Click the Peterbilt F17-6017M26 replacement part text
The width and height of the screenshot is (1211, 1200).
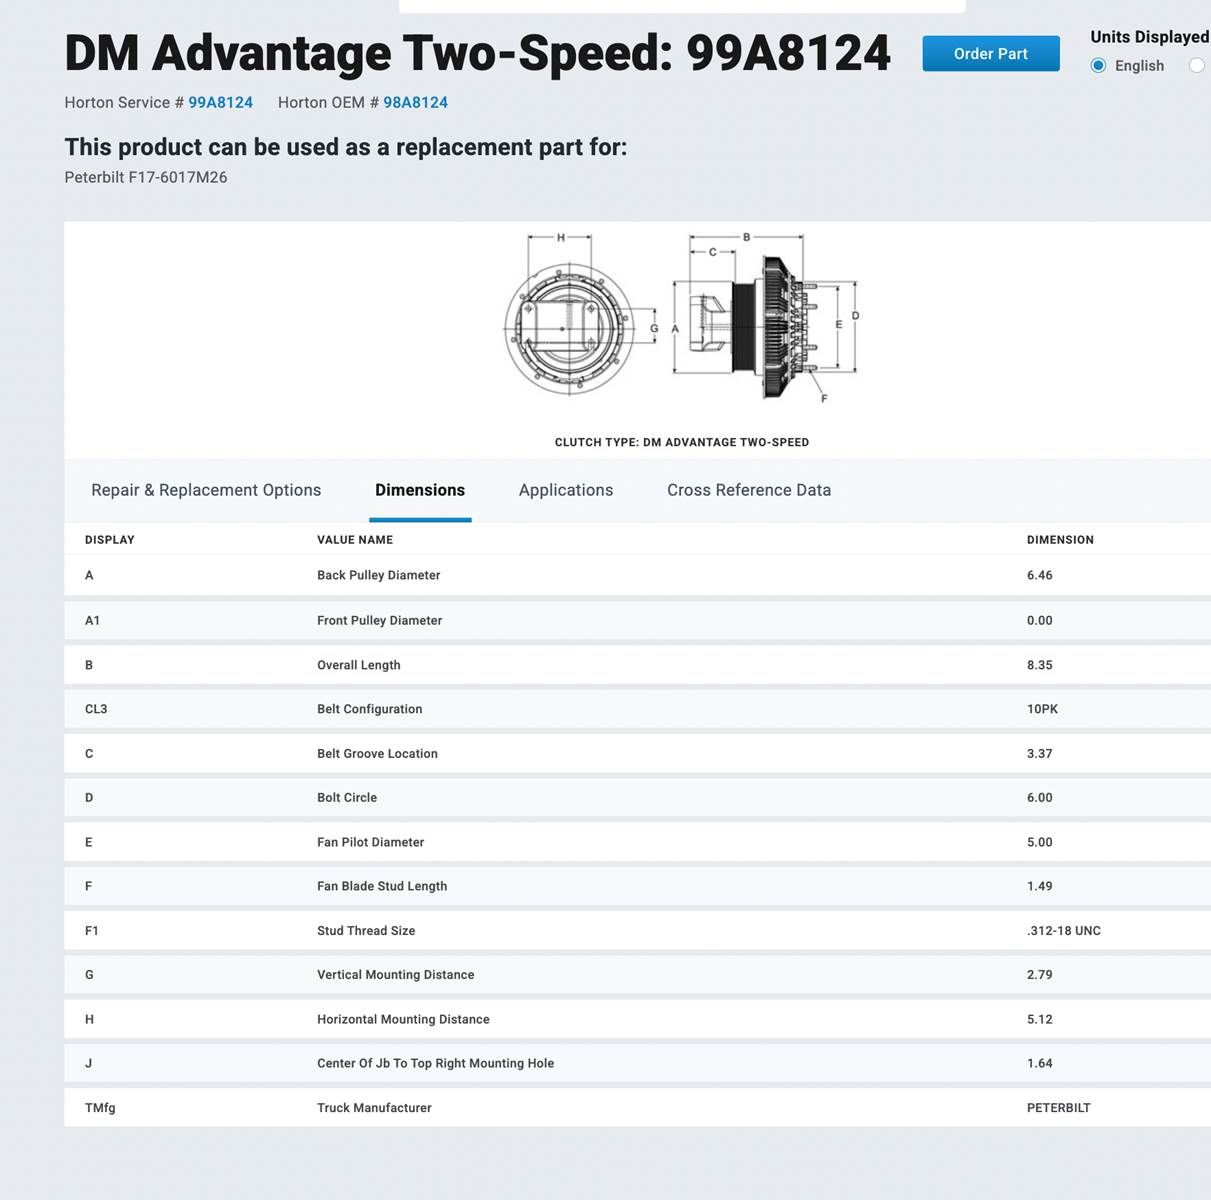point(146,178)
